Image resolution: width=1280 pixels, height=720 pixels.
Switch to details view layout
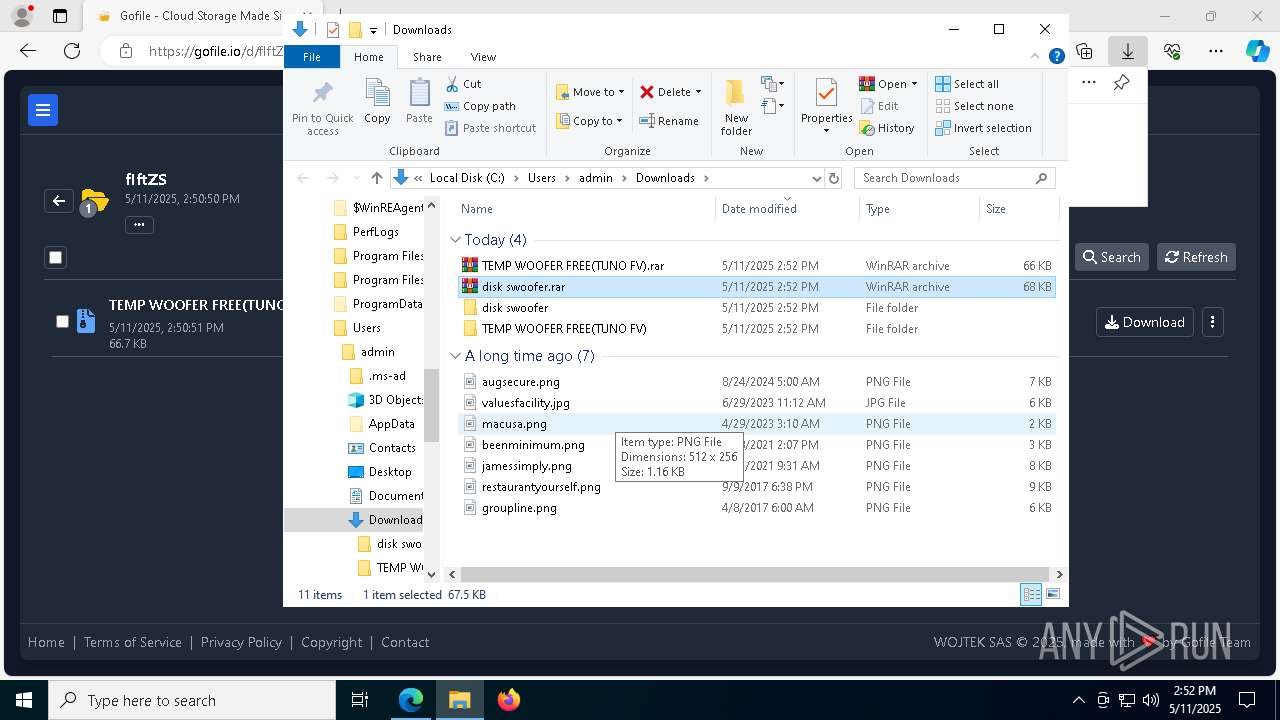(x=1031, y=594)
